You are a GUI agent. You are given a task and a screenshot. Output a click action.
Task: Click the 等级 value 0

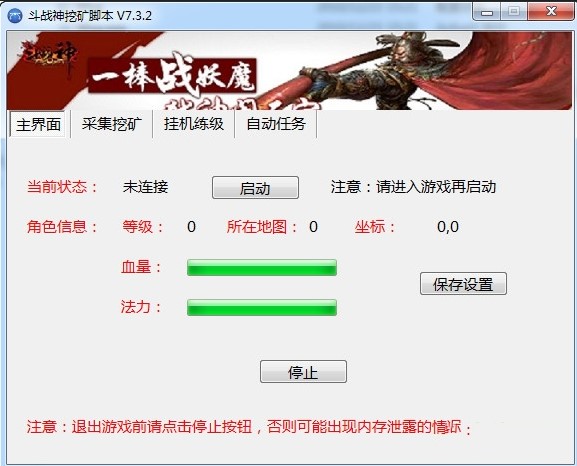coord(191,227)
